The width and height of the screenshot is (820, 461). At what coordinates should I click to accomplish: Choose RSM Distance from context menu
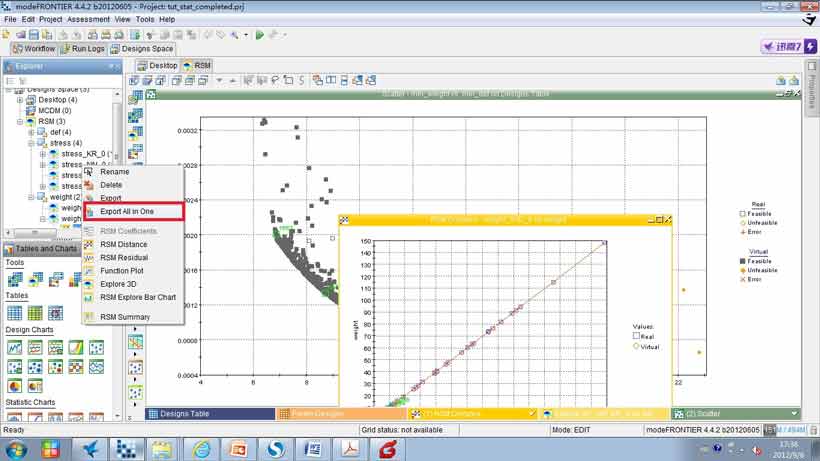pyautogui.click(x=133, y=244)
